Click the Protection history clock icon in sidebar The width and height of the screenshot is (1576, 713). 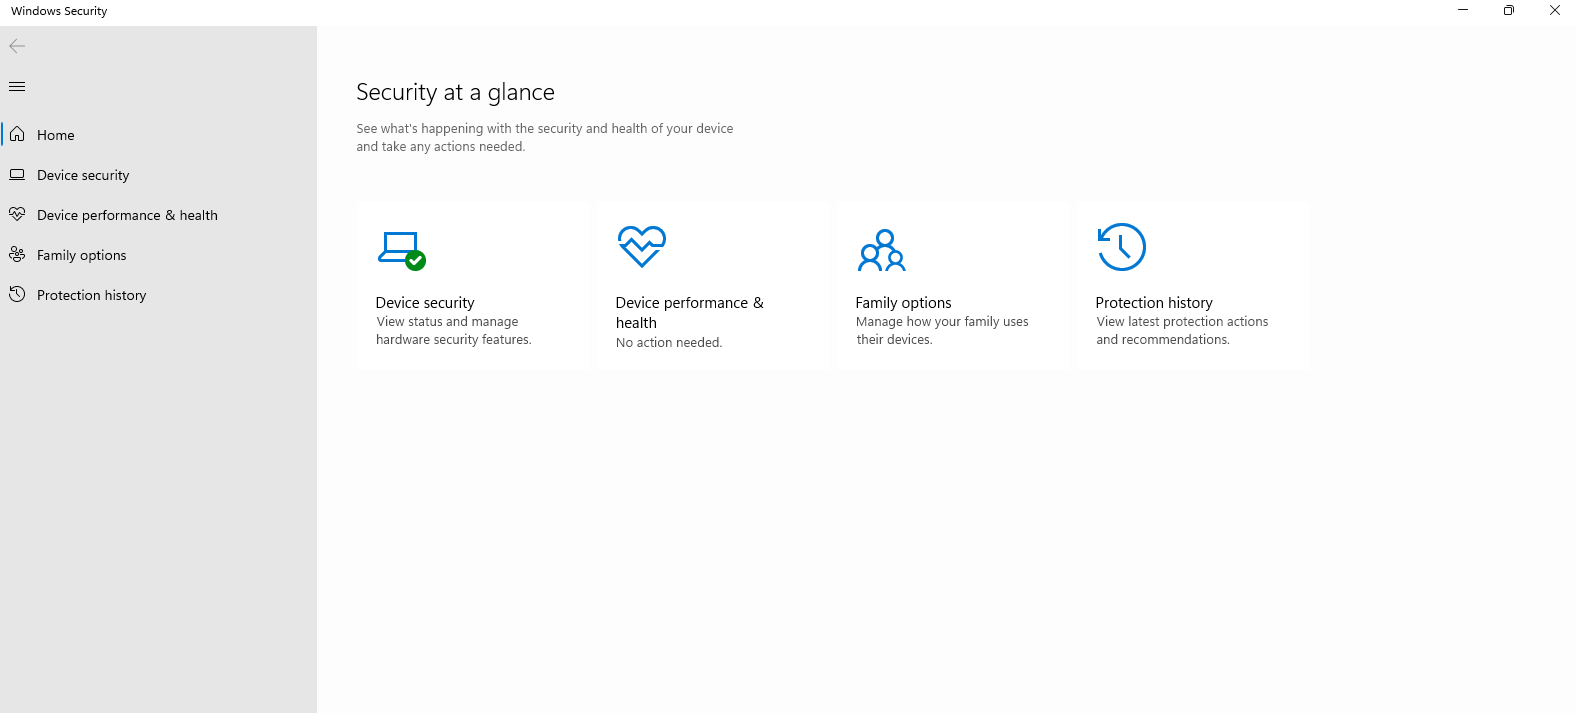(17, 295)
